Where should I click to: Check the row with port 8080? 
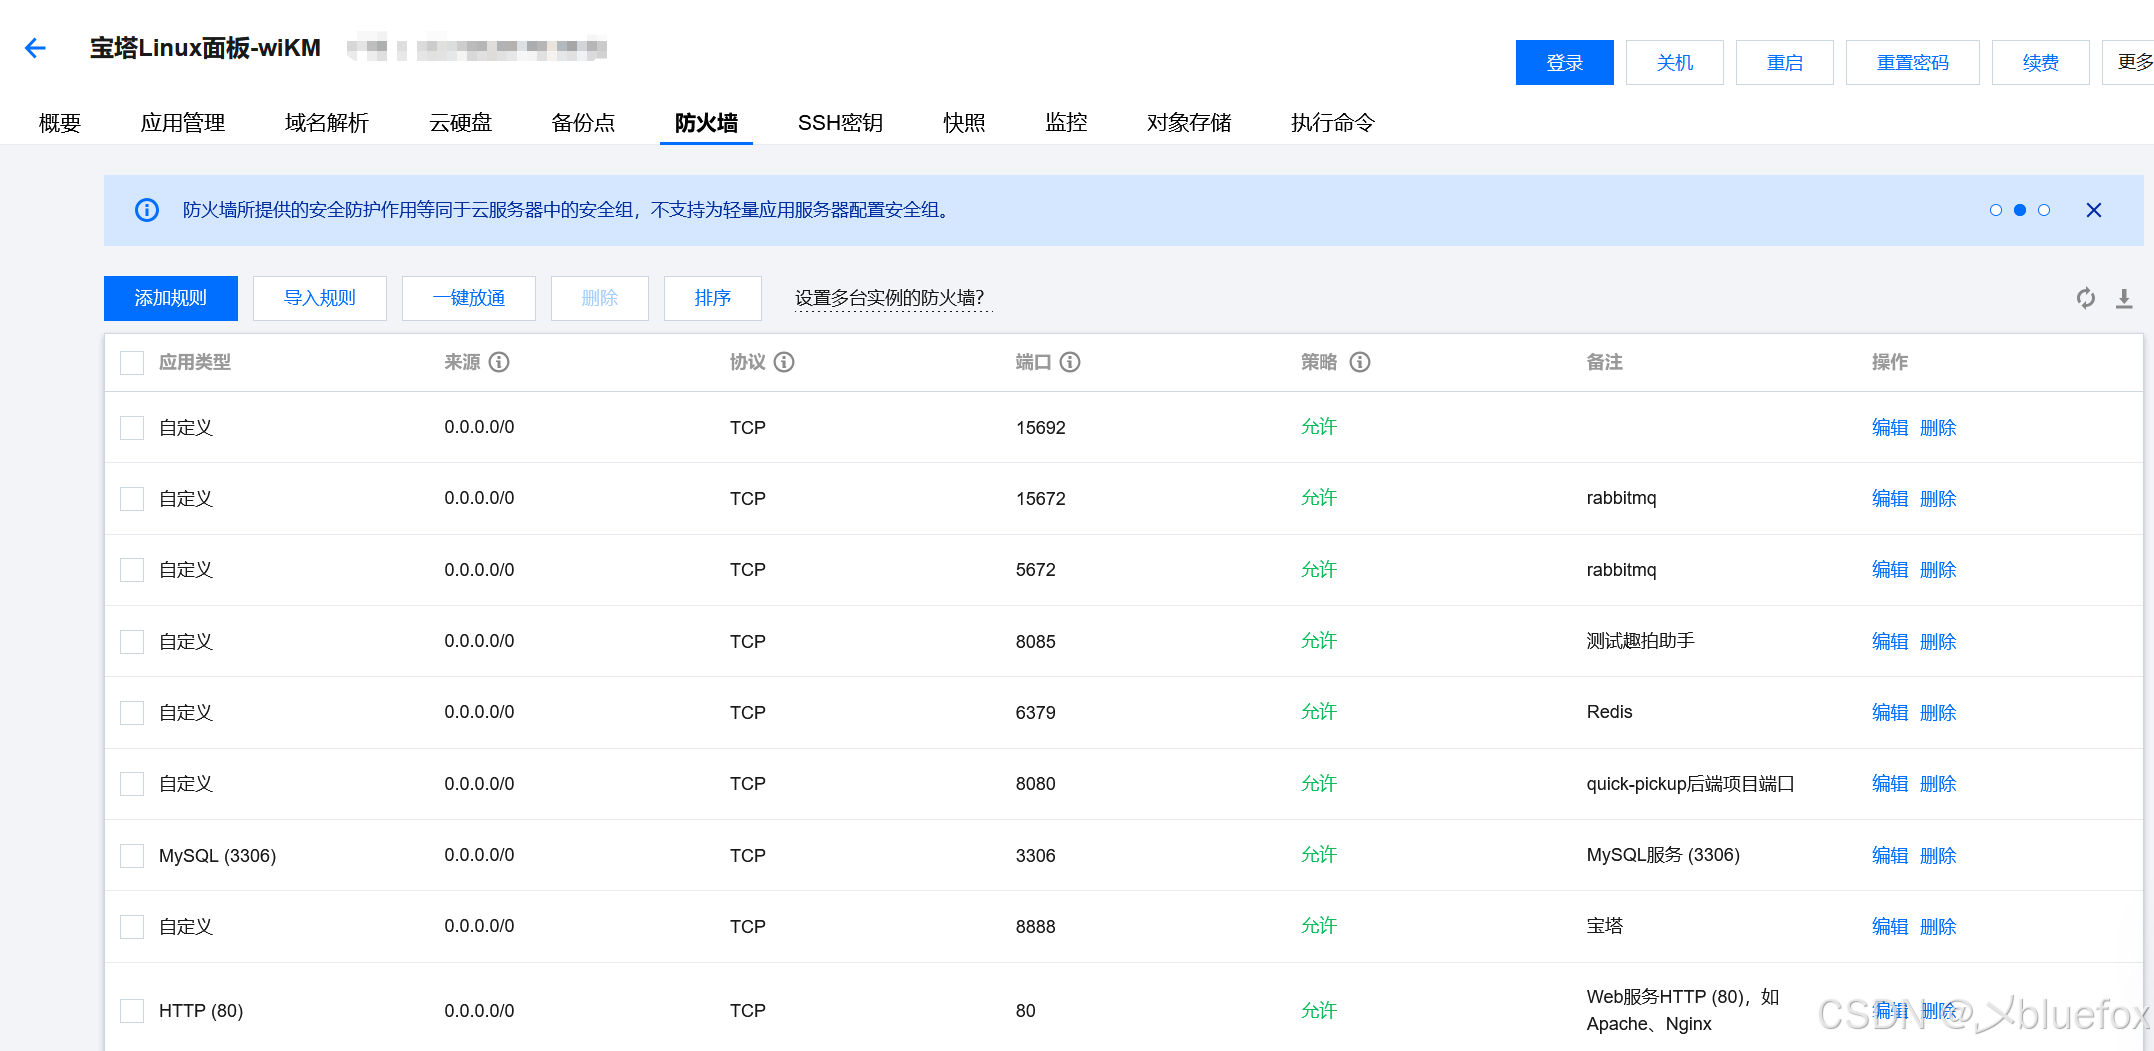[x=132, y=784]
